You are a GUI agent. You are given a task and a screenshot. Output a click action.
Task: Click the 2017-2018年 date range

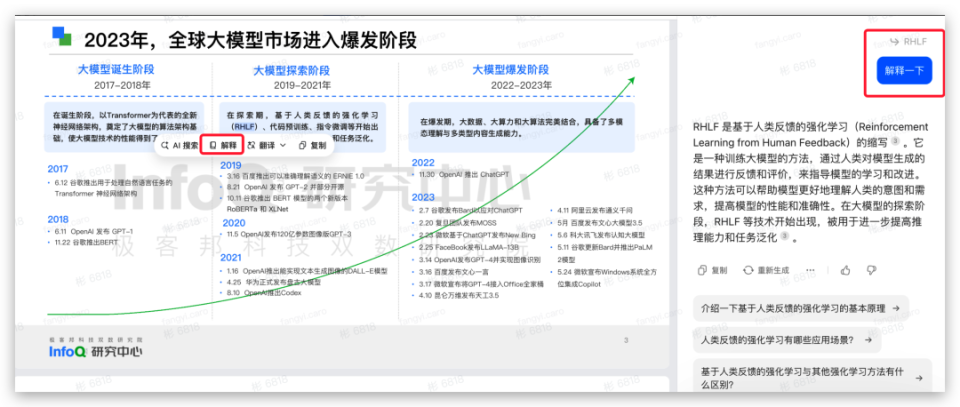122,86
